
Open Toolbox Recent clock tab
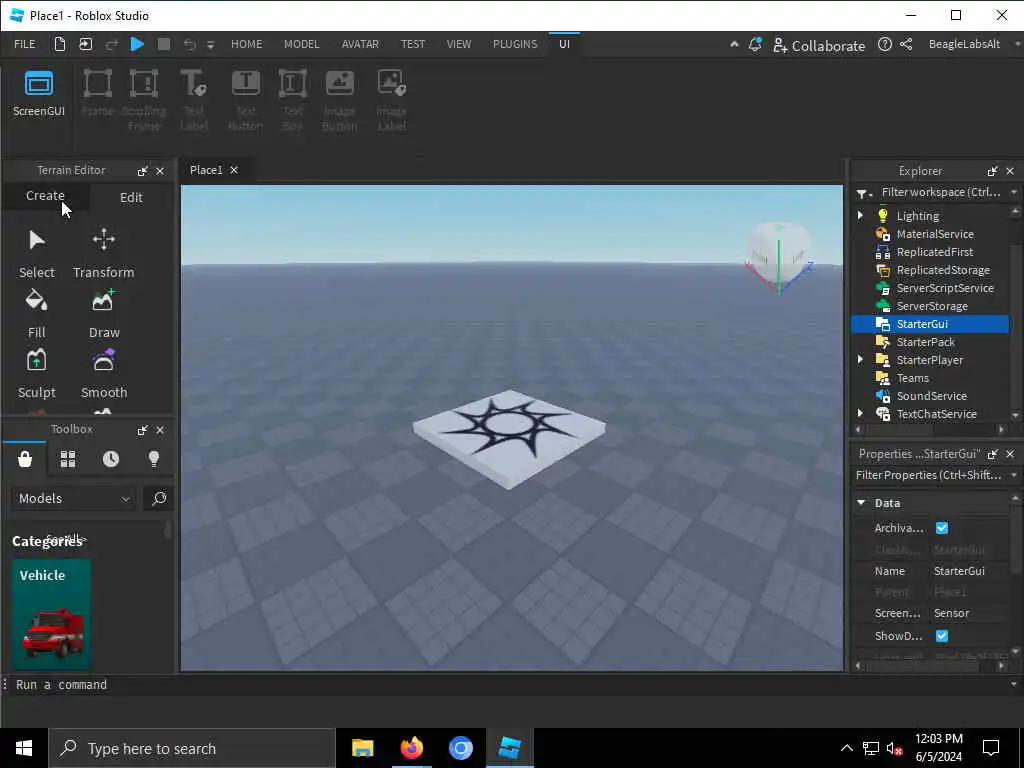(x=111, y=459)
